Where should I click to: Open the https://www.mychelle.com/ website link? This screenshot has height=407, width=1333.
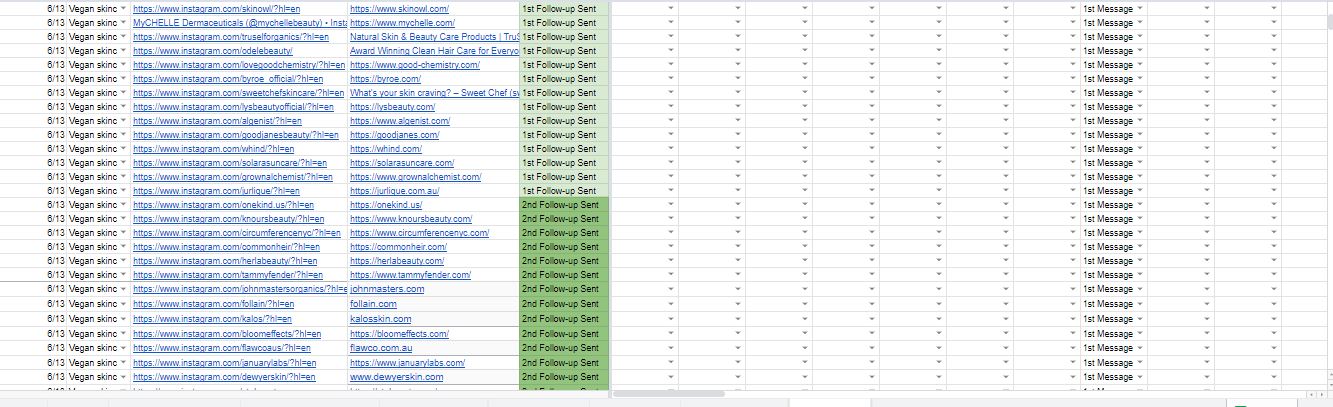[402, 22]
